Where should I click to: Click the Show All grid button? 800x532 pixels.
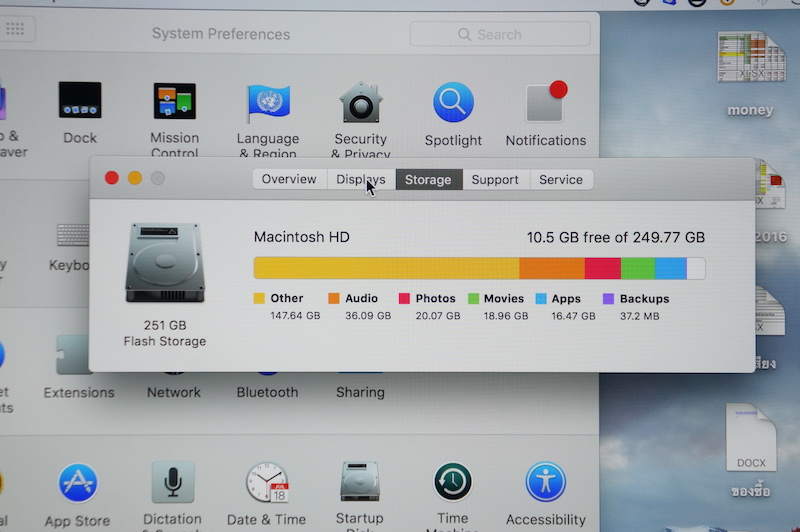tap(15, 29)
